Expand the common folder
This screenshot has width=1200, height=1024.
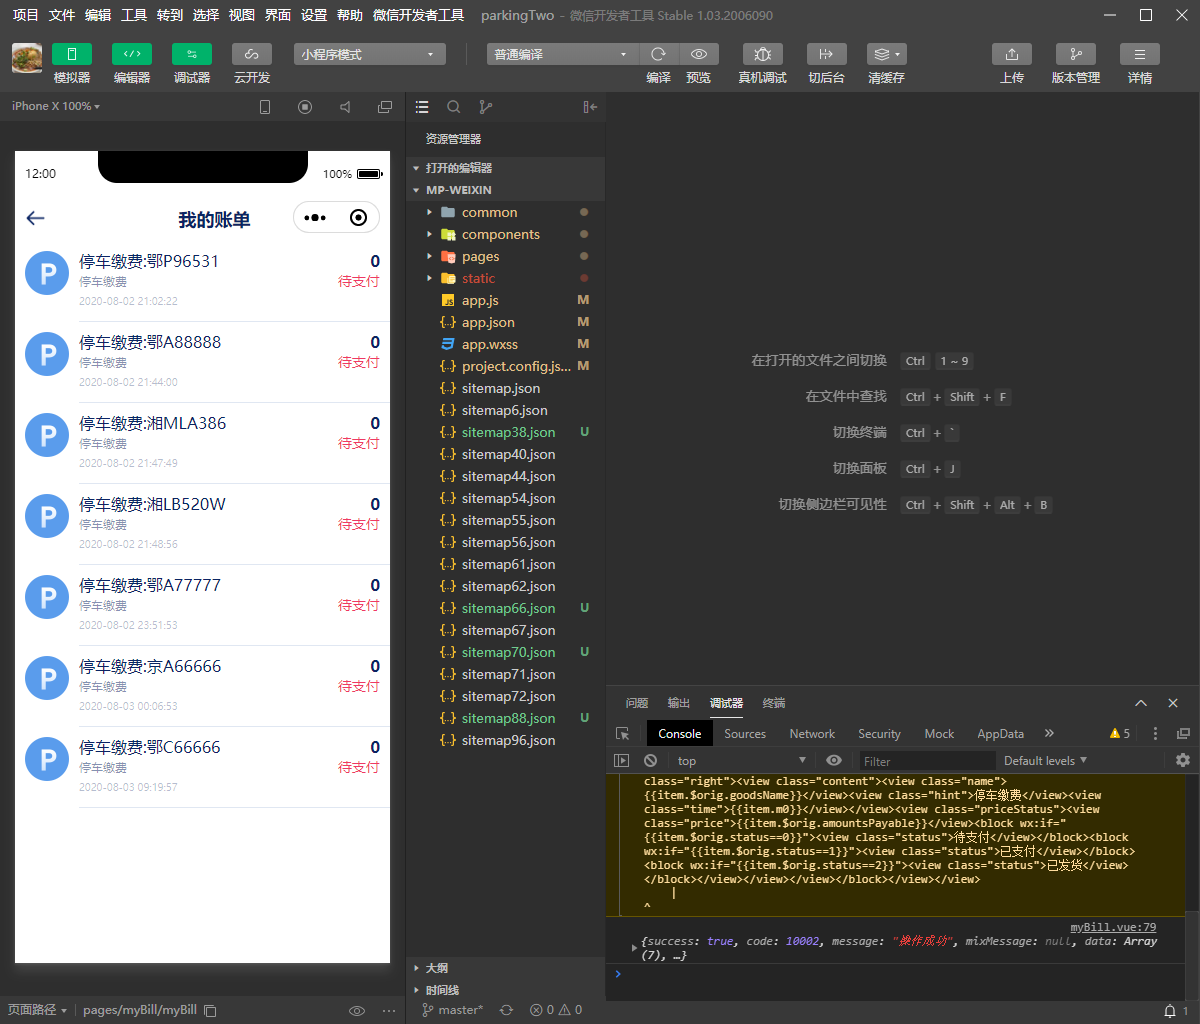pyautogui.click(x=505, y=212)
